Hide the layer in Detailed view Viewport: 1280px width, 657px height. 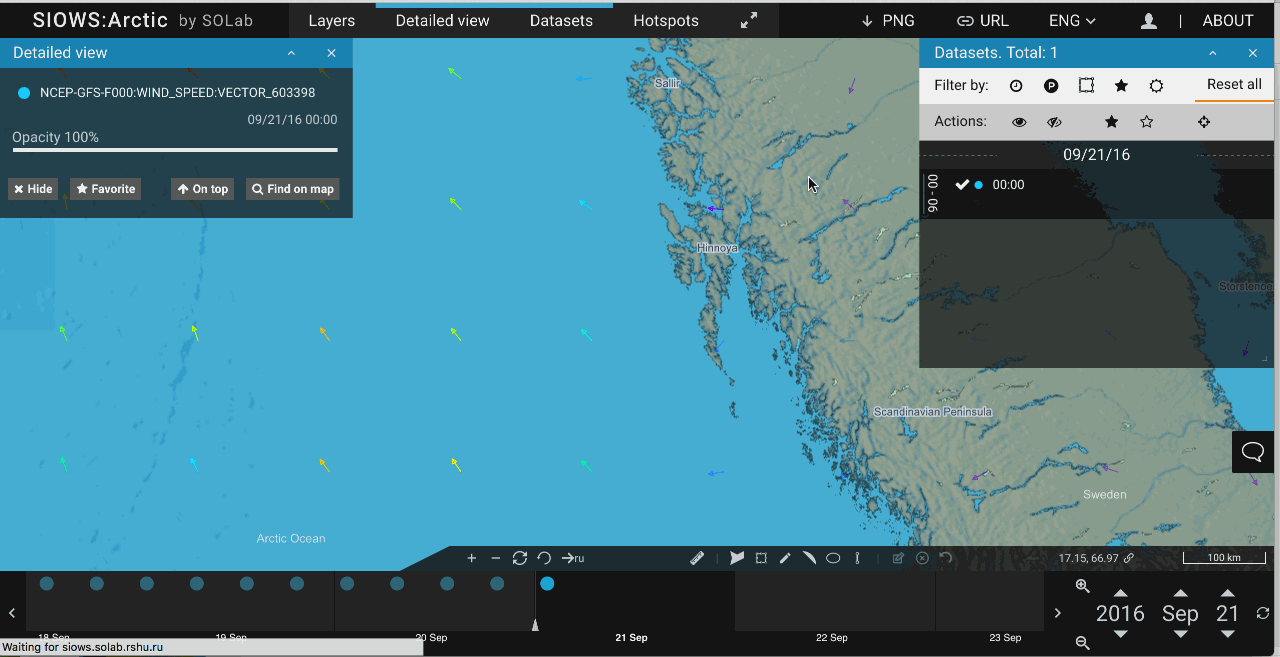coord(33,189)
